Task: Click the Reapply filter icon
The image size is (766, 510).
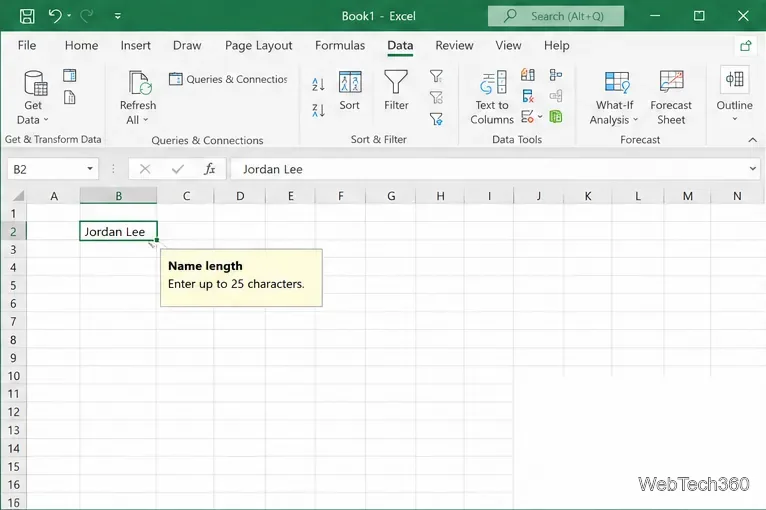Action: [436, 97]
